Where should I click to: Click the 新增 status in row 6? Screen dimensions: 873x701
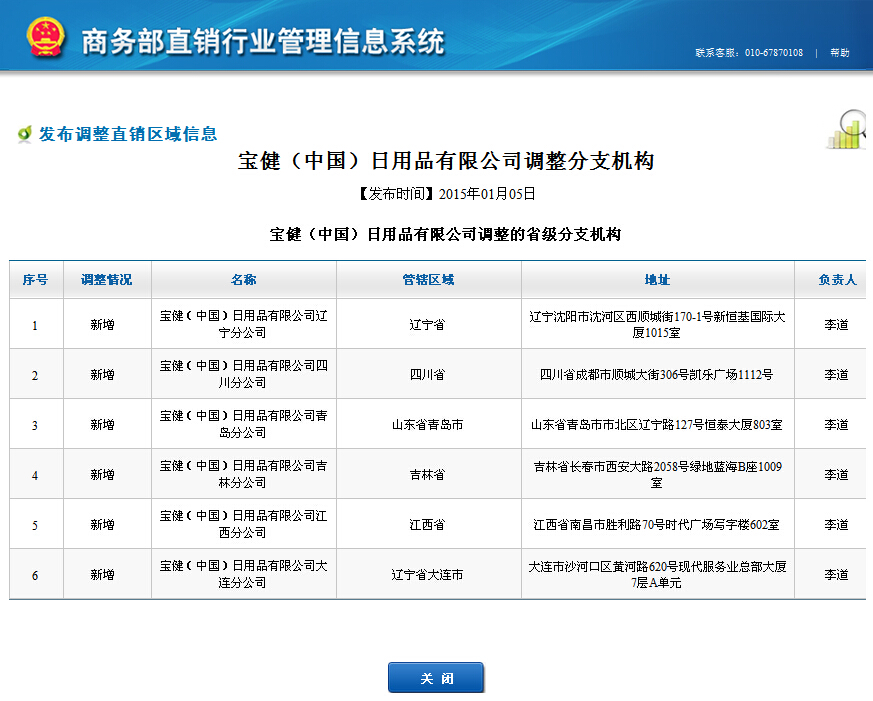(x=102, y=575)
